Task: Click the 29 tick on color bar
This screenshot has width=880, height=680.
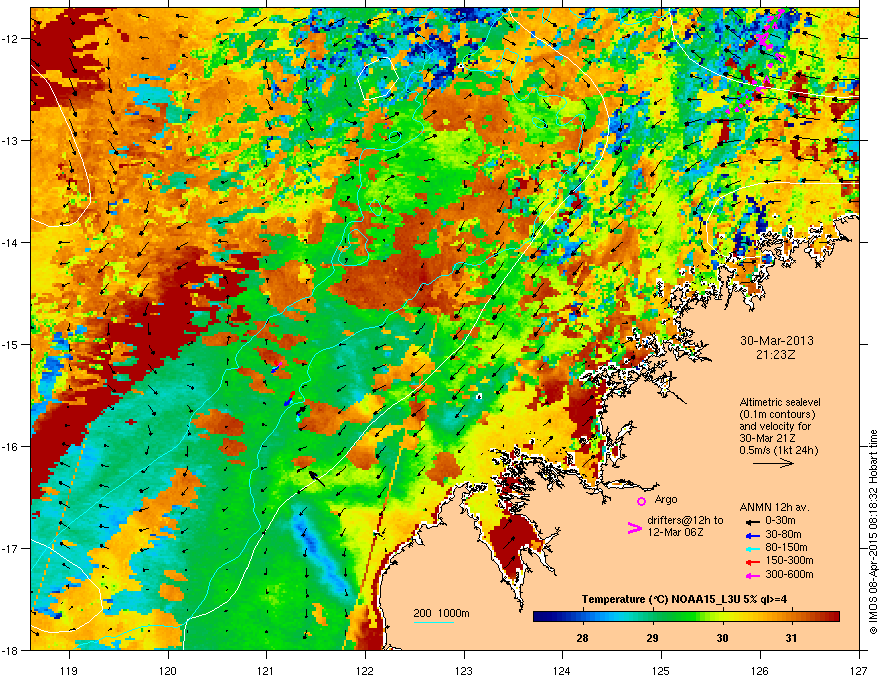Action: point(652,638)
